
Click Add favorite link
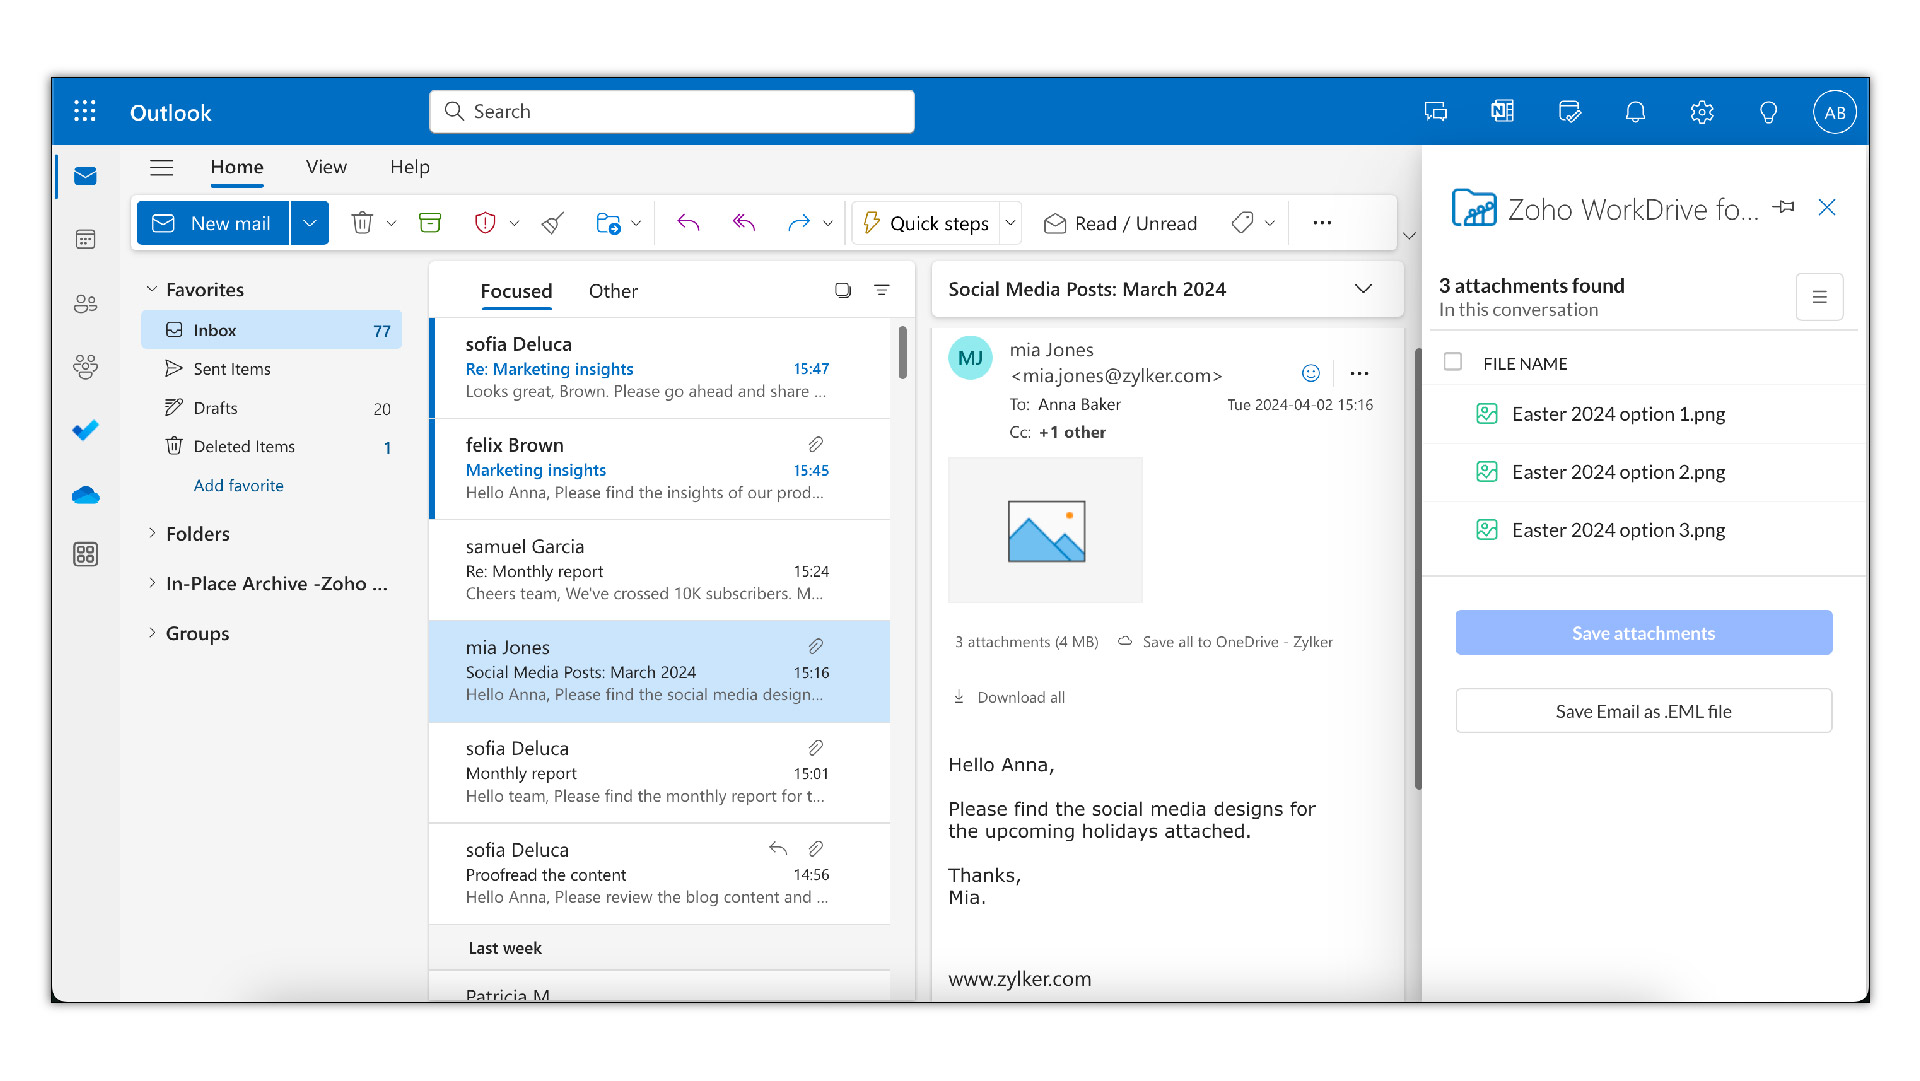coord(238,485)
